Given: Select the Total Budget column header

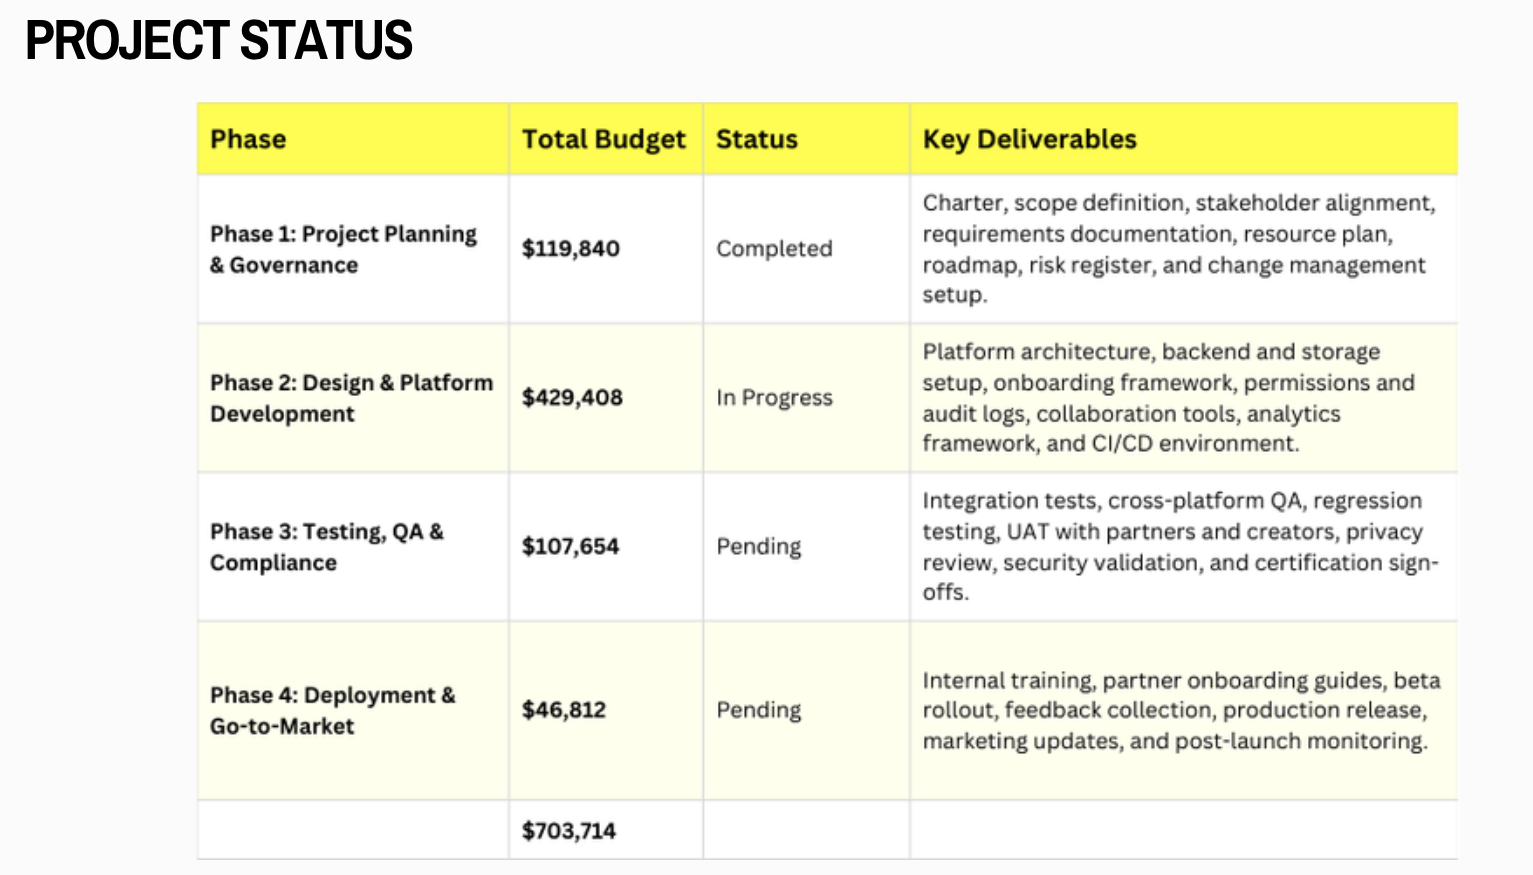Looking at the screenshot, I should pos(603,139).
